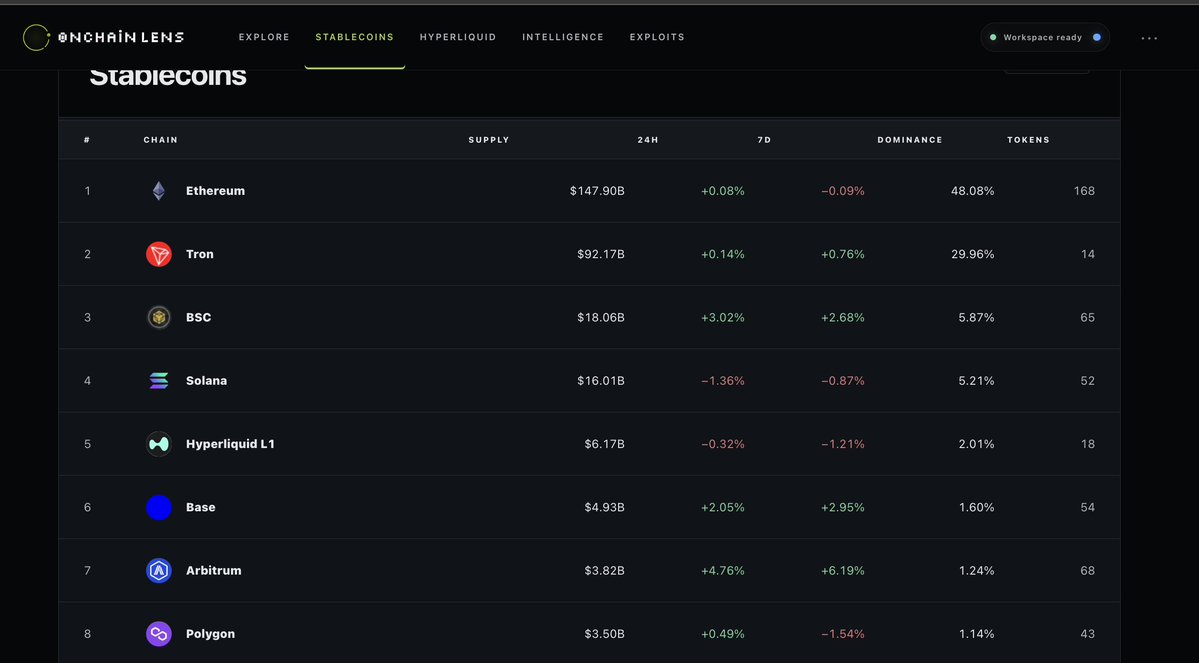Click rank number 5 in table
Viewport: 1199px width, 663px height.
tap(87, 444)
